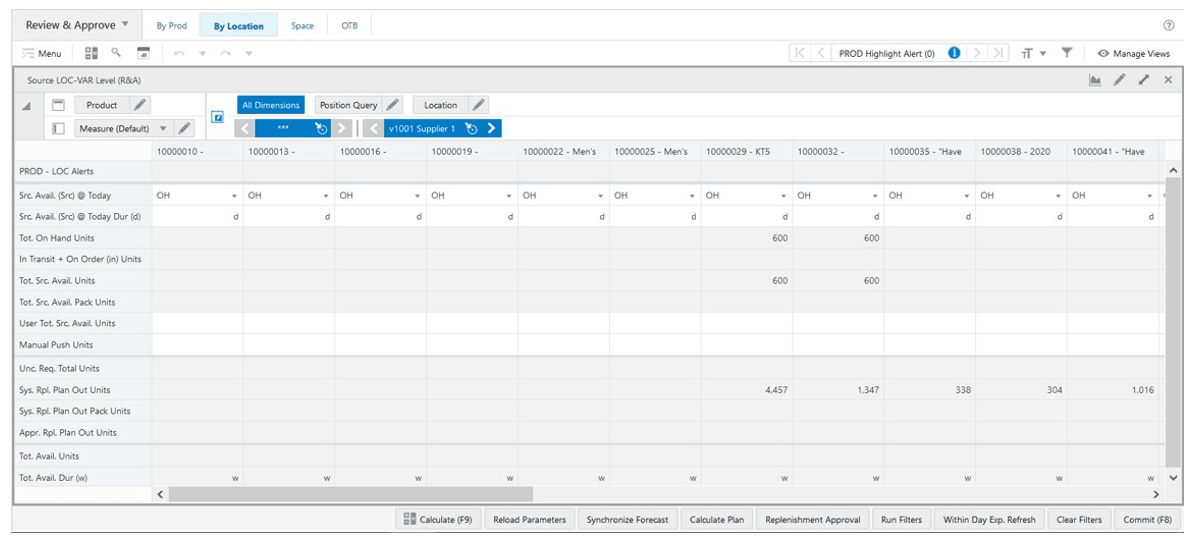Click the view edit pencil icon
The image size is (1197, 544).
1119,79
